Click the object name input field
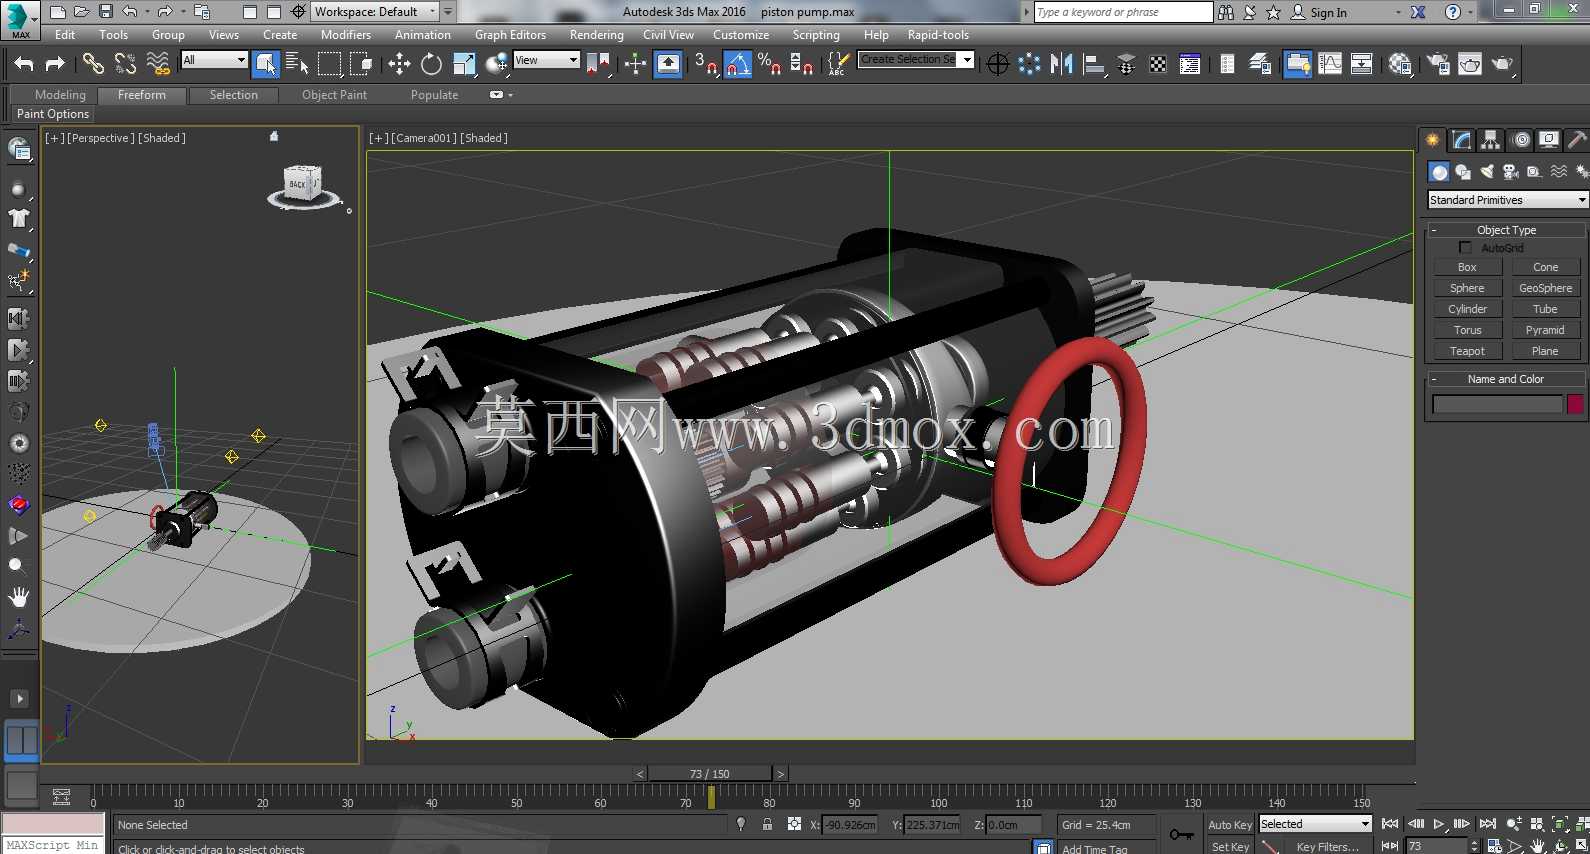 click(x=1497, y=404)
